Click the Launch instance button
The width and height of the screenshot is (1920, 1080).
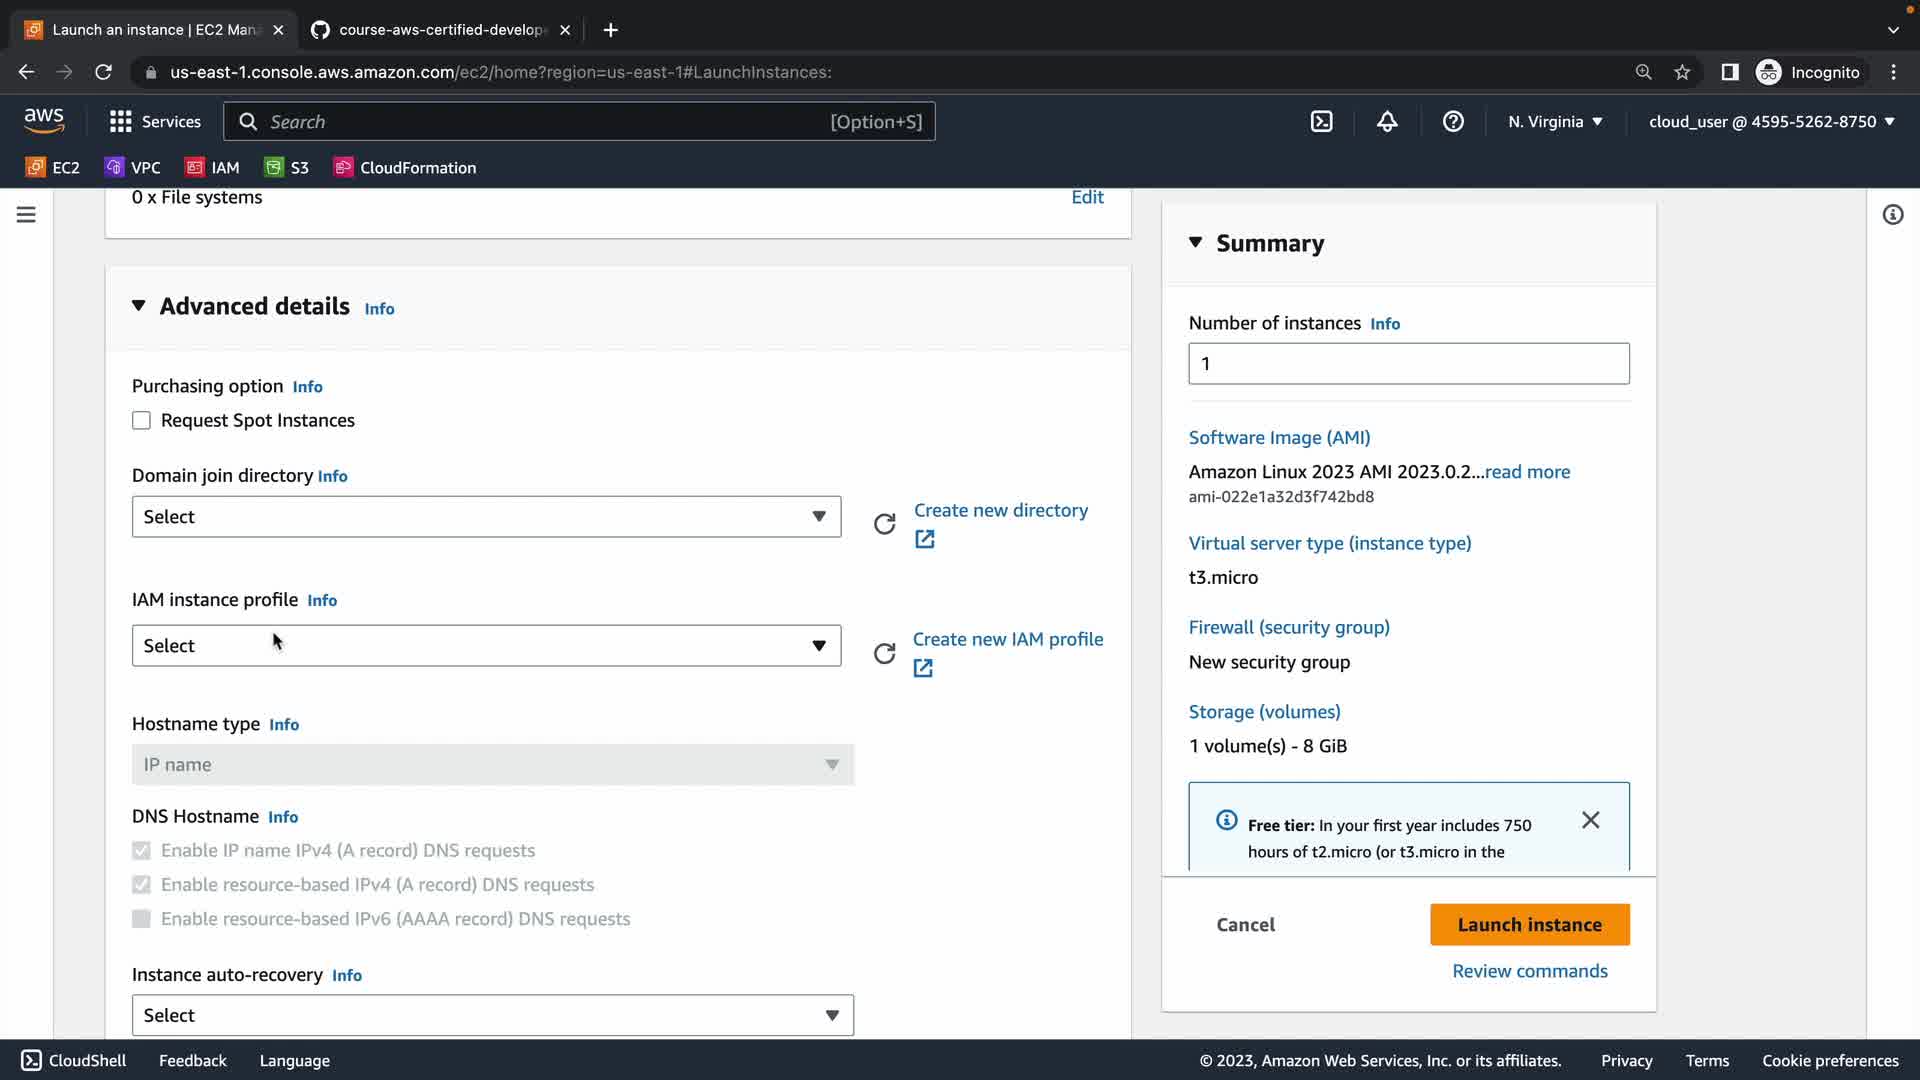[1529, 925]
